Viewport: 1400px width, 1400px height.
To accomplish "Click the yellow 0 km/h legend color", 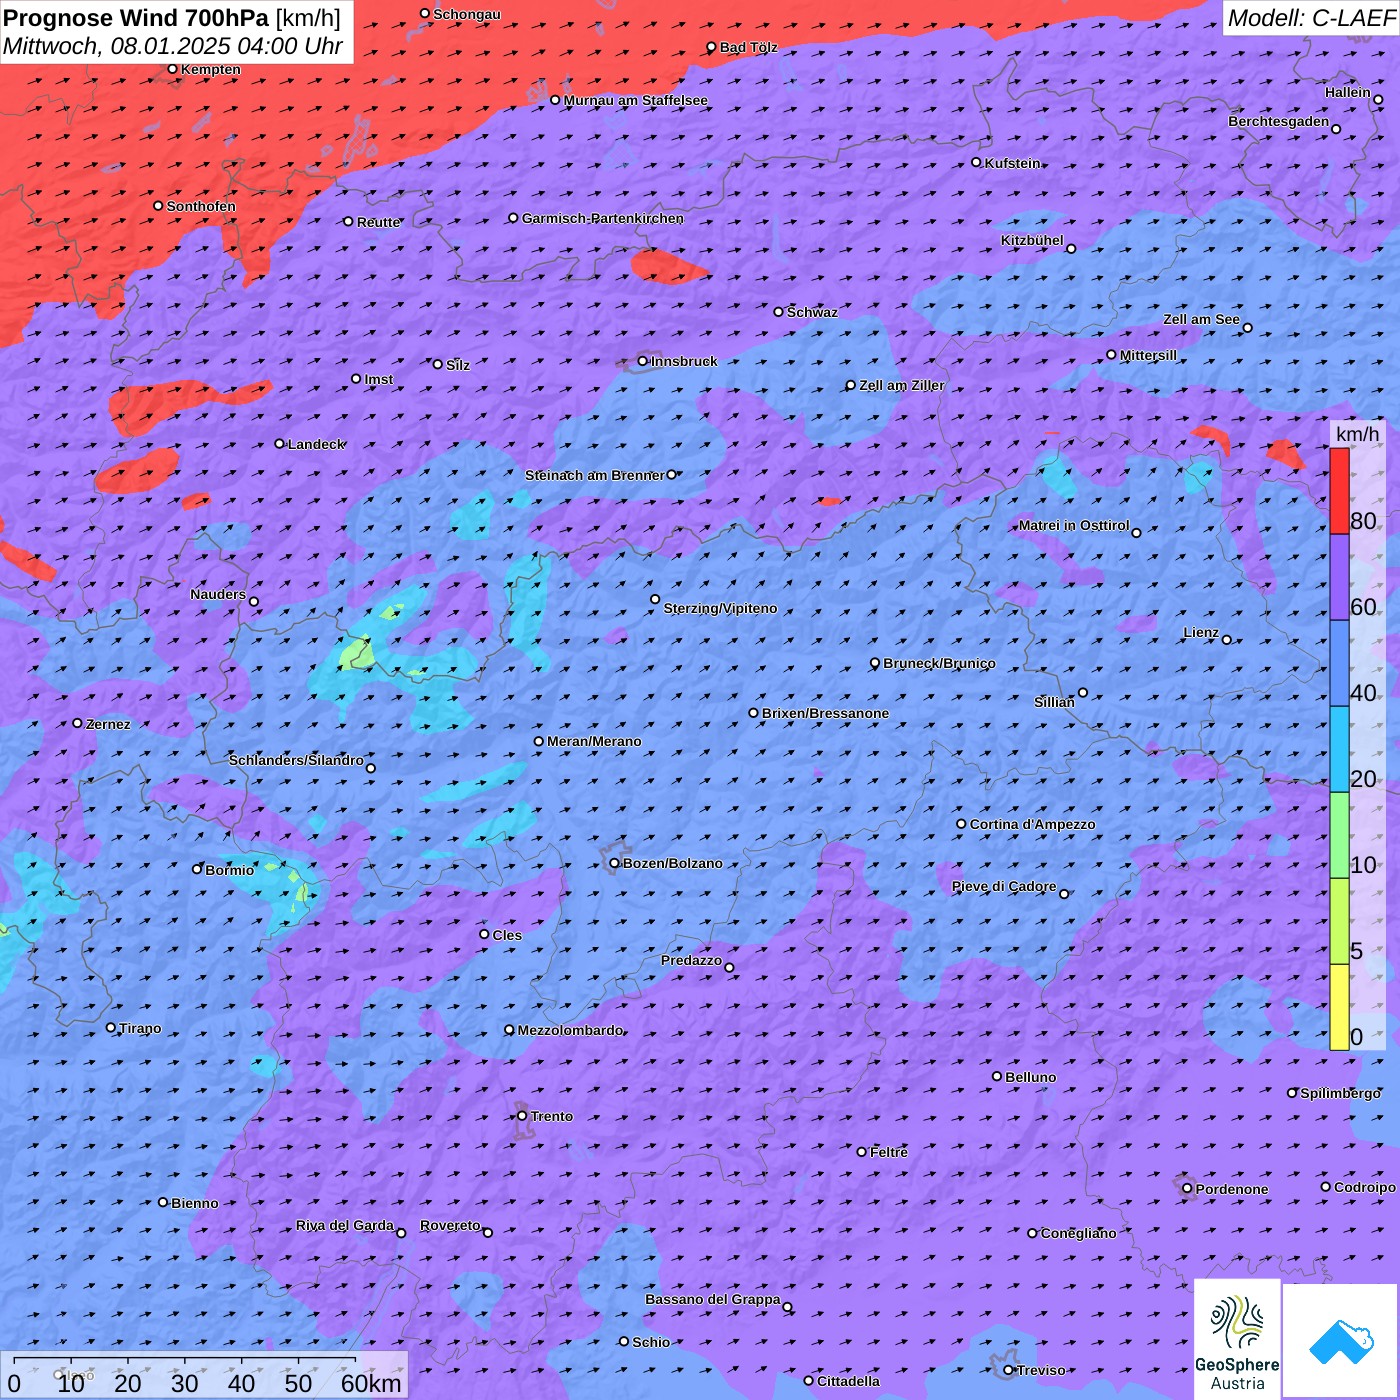I will coord(1339,1007).
